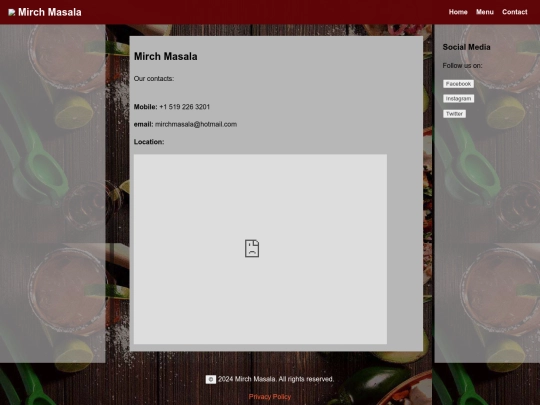
Task: Click the Social Media sidebar heading
Action: tap(466, 47)
